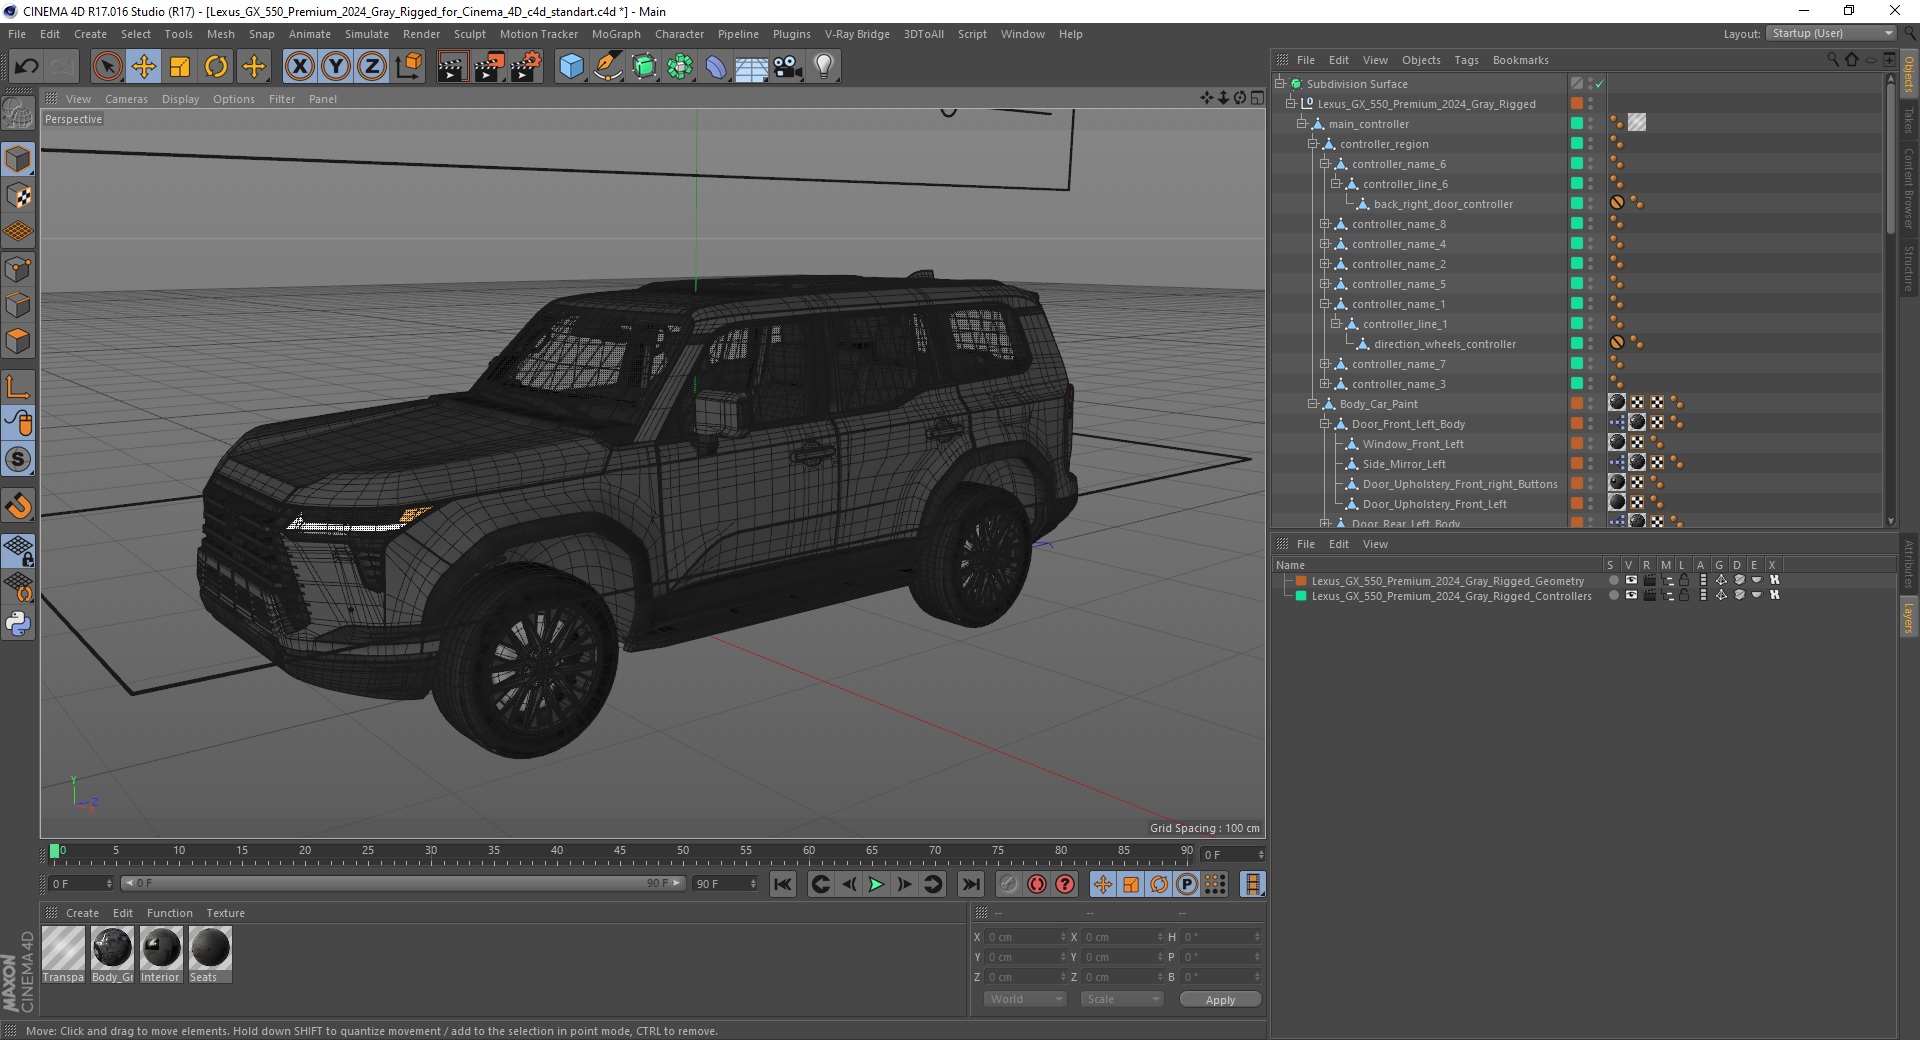The image size is (1920, 1040).
Task: Toggle Y axis lock
Action: (336, 67)
